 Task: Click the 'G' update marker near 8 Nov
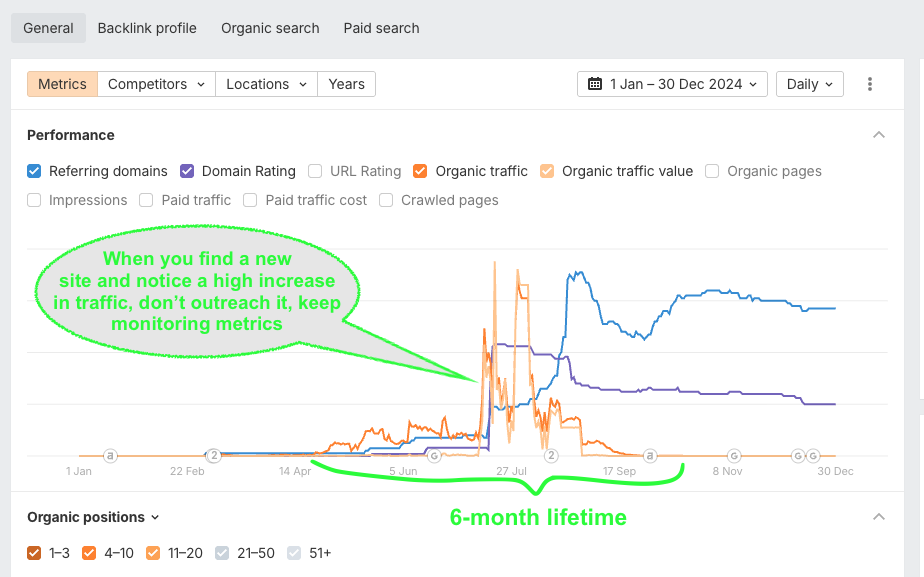pos(734,455)
